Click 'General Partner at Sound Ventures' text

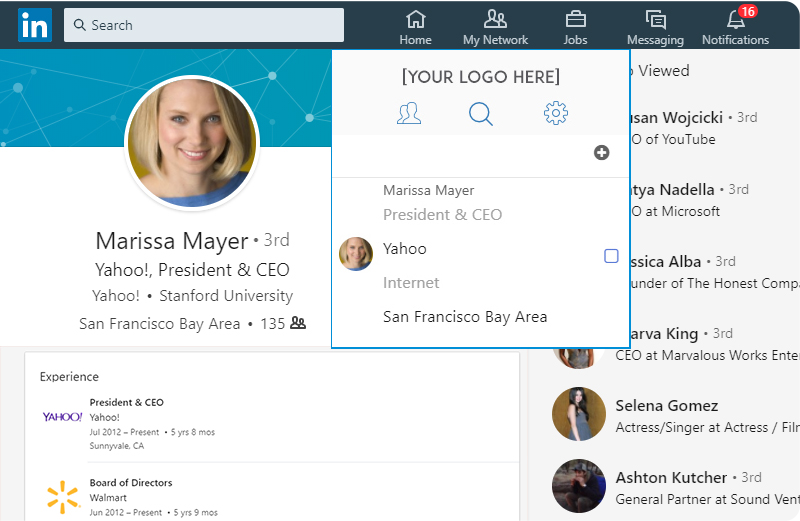[707, 499]
